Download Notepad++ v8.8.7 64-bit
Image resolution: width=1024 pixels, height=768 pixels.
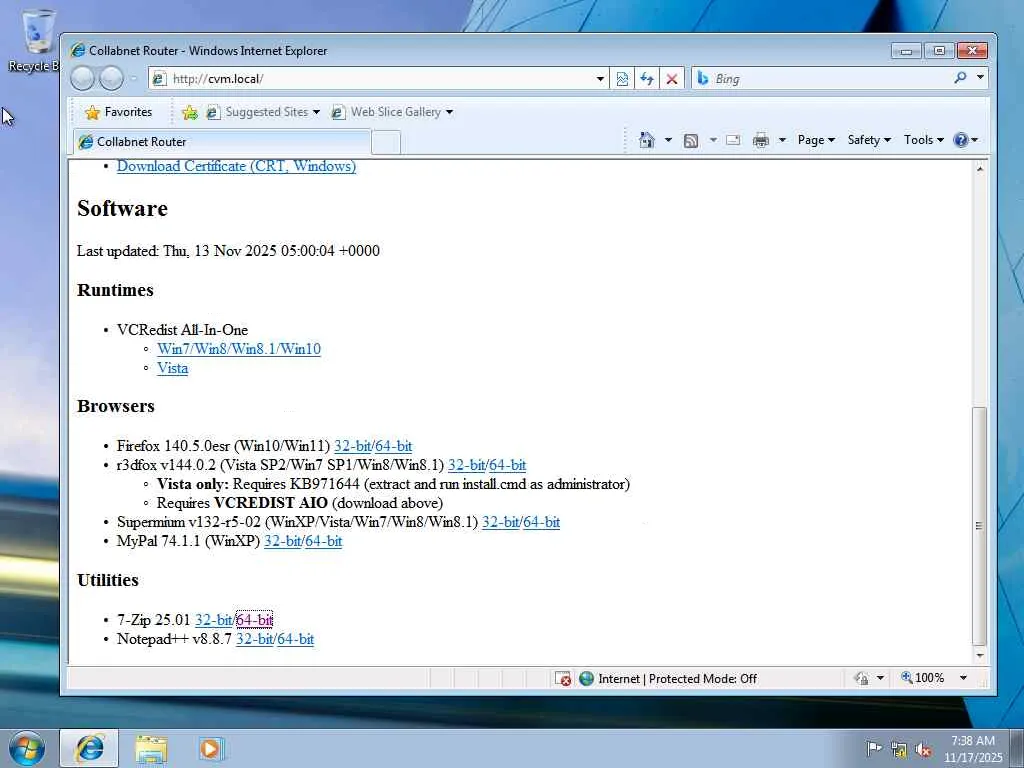pyautogui.click(x=296, y=639)
